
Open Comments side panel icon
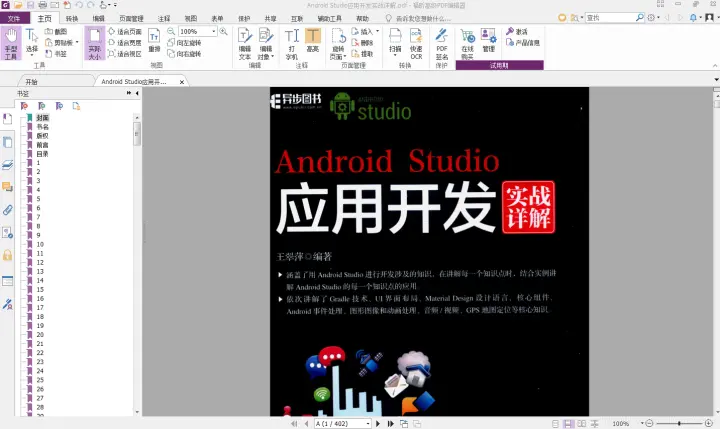click(7, 187)
